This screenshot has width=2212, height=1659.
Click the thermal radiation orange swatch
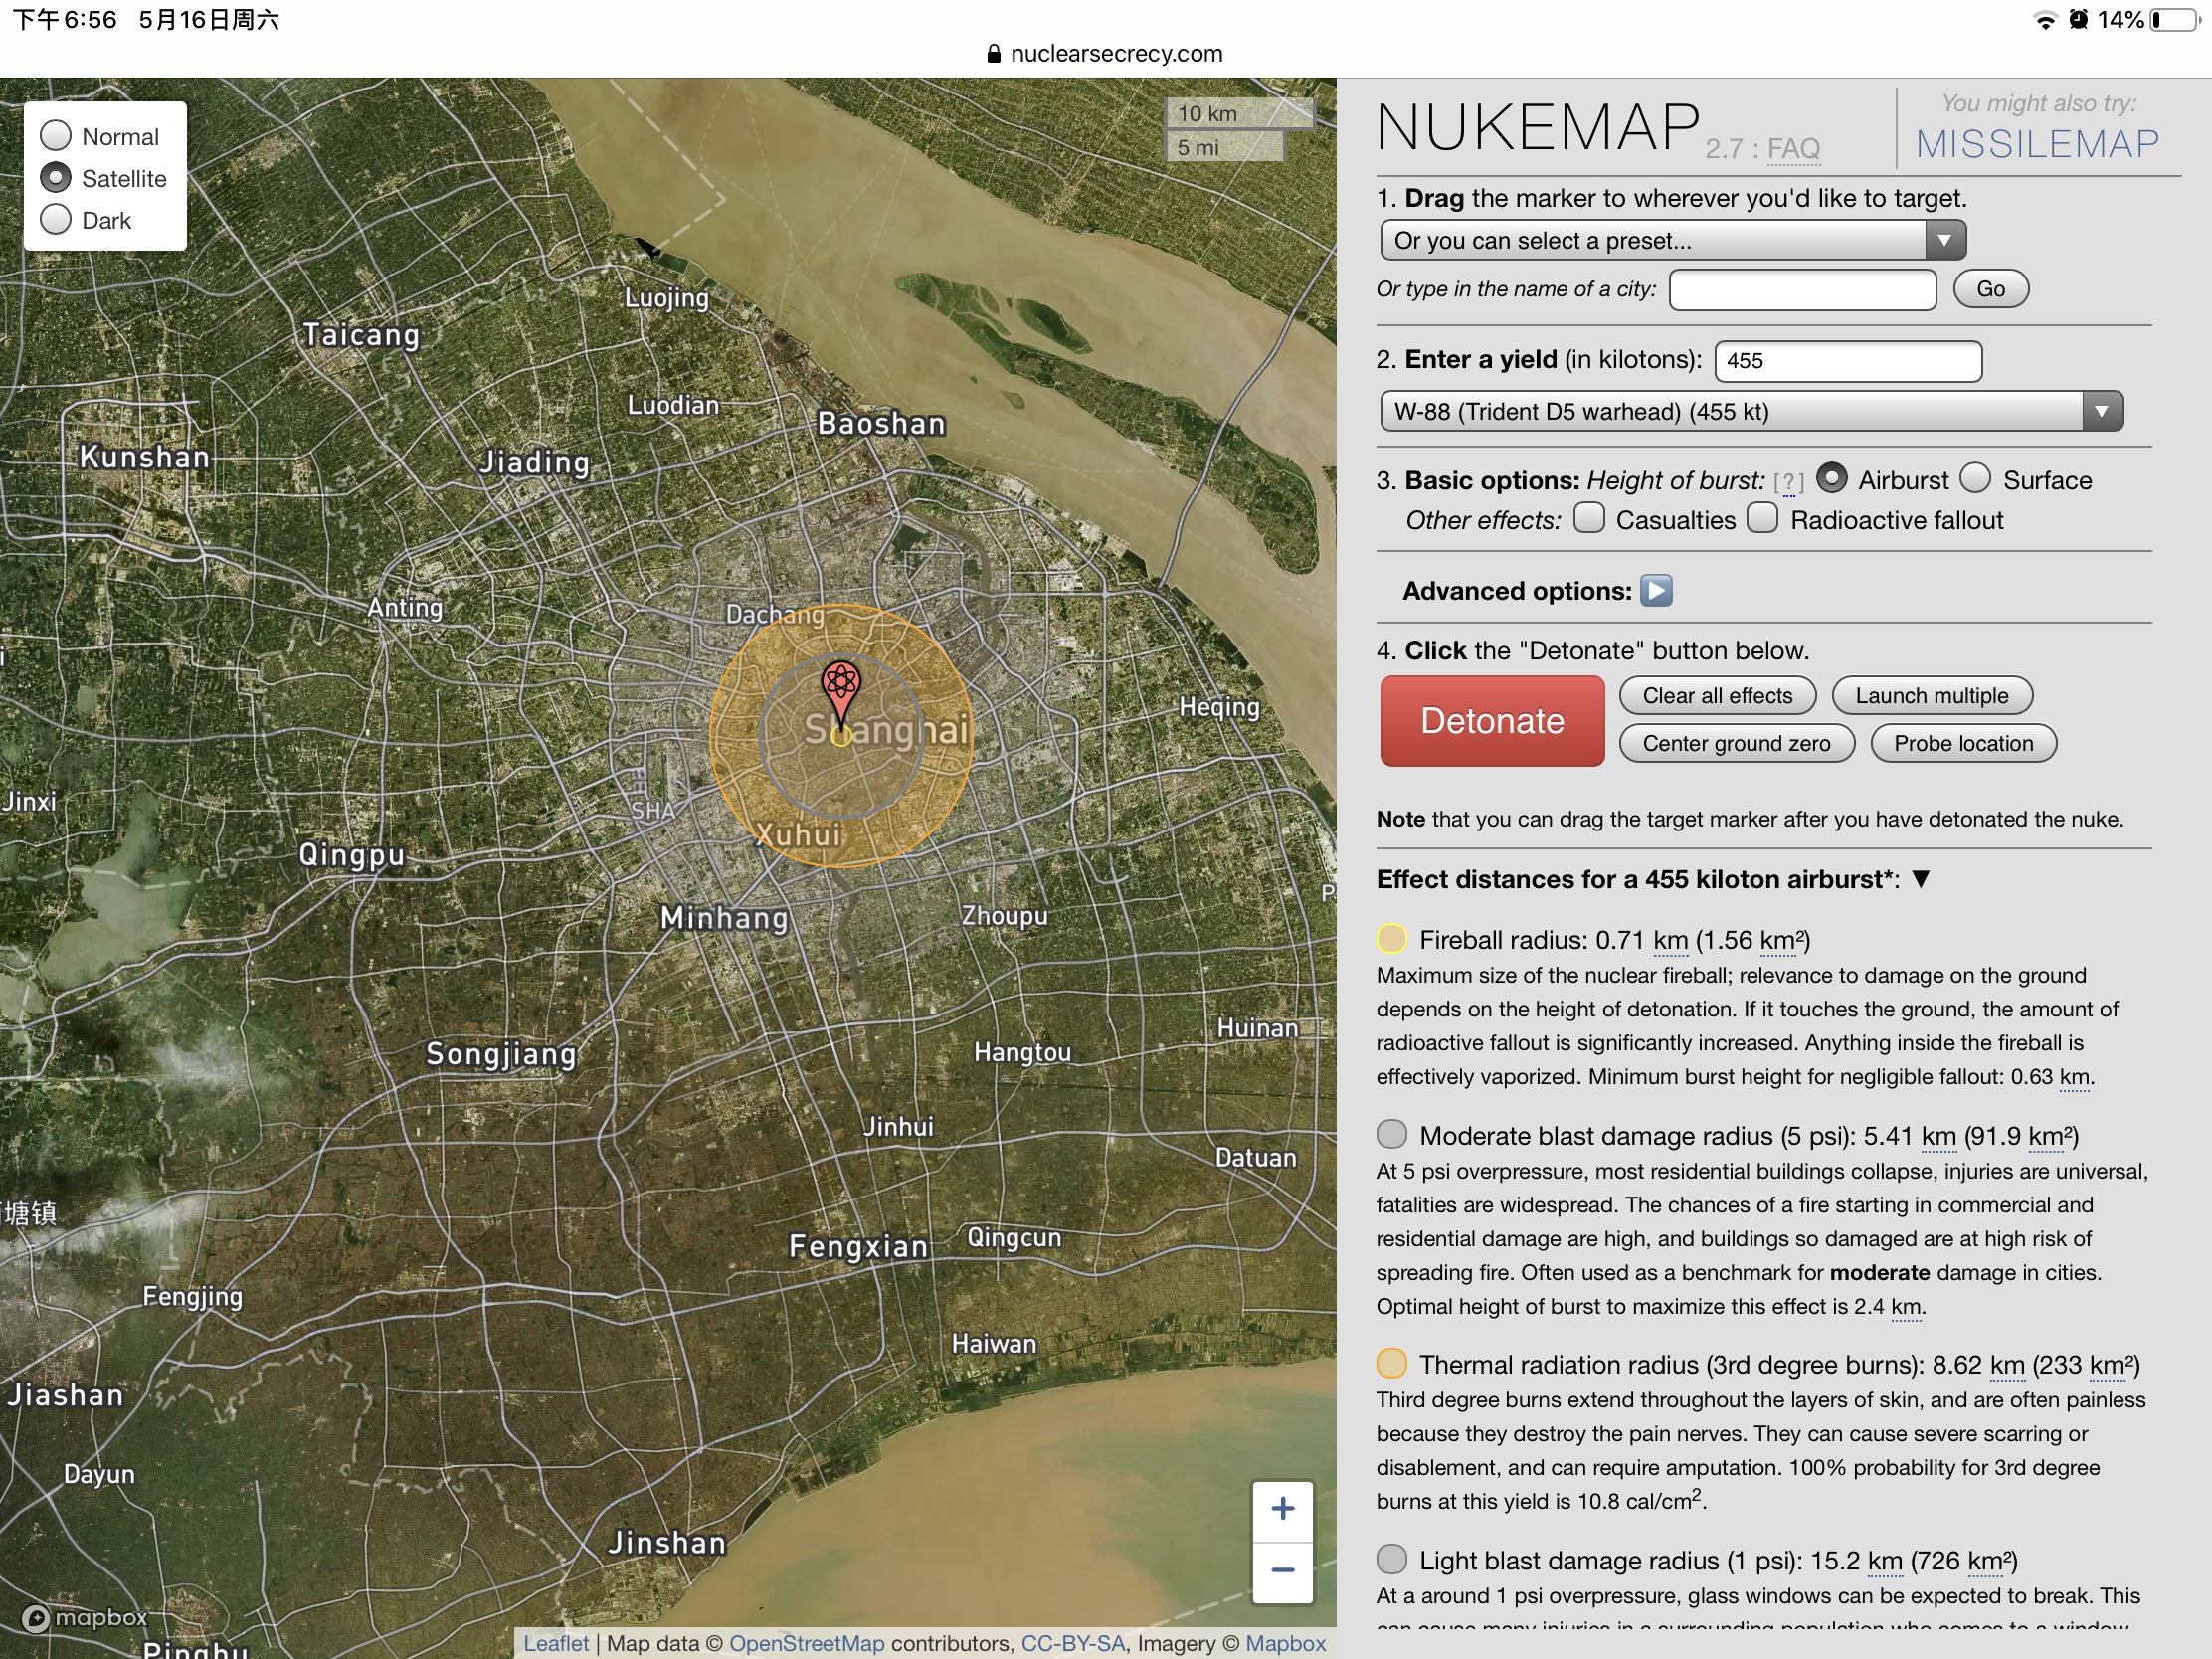[1391, 1363]
